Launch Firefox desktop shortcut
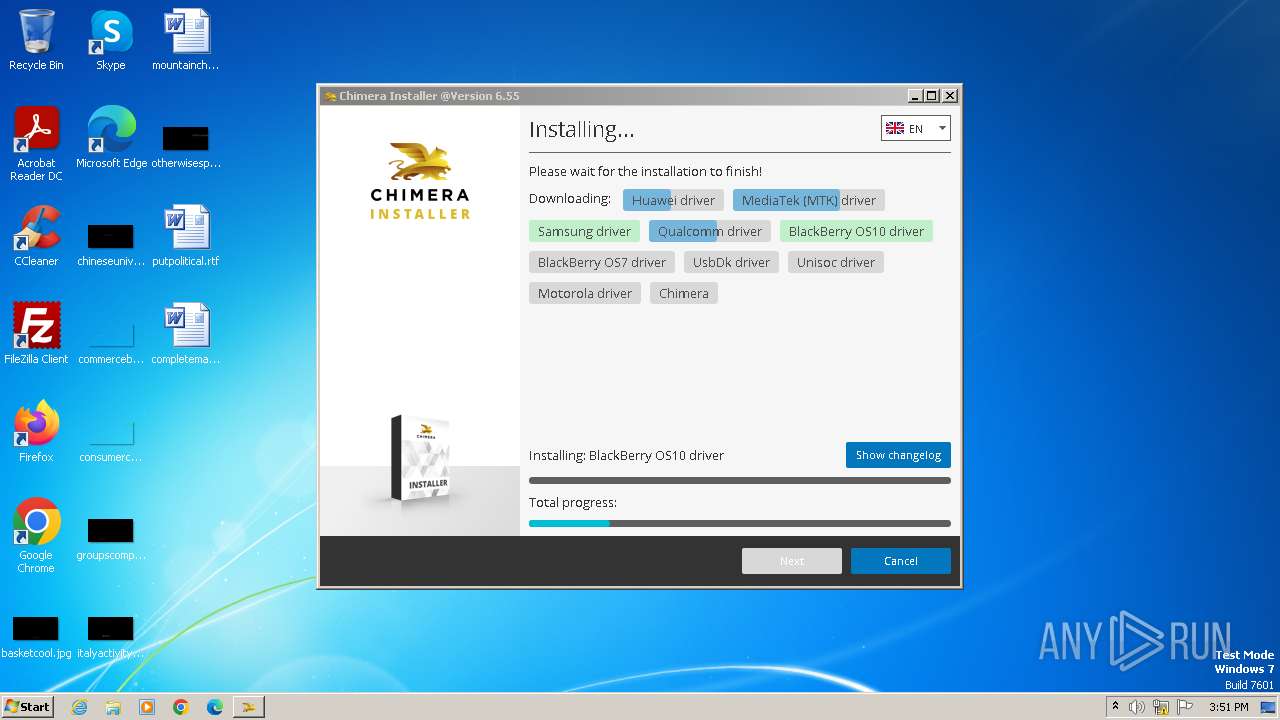Image resolution: width=1280 pixels, height=720 pixels. click(36, 432)
